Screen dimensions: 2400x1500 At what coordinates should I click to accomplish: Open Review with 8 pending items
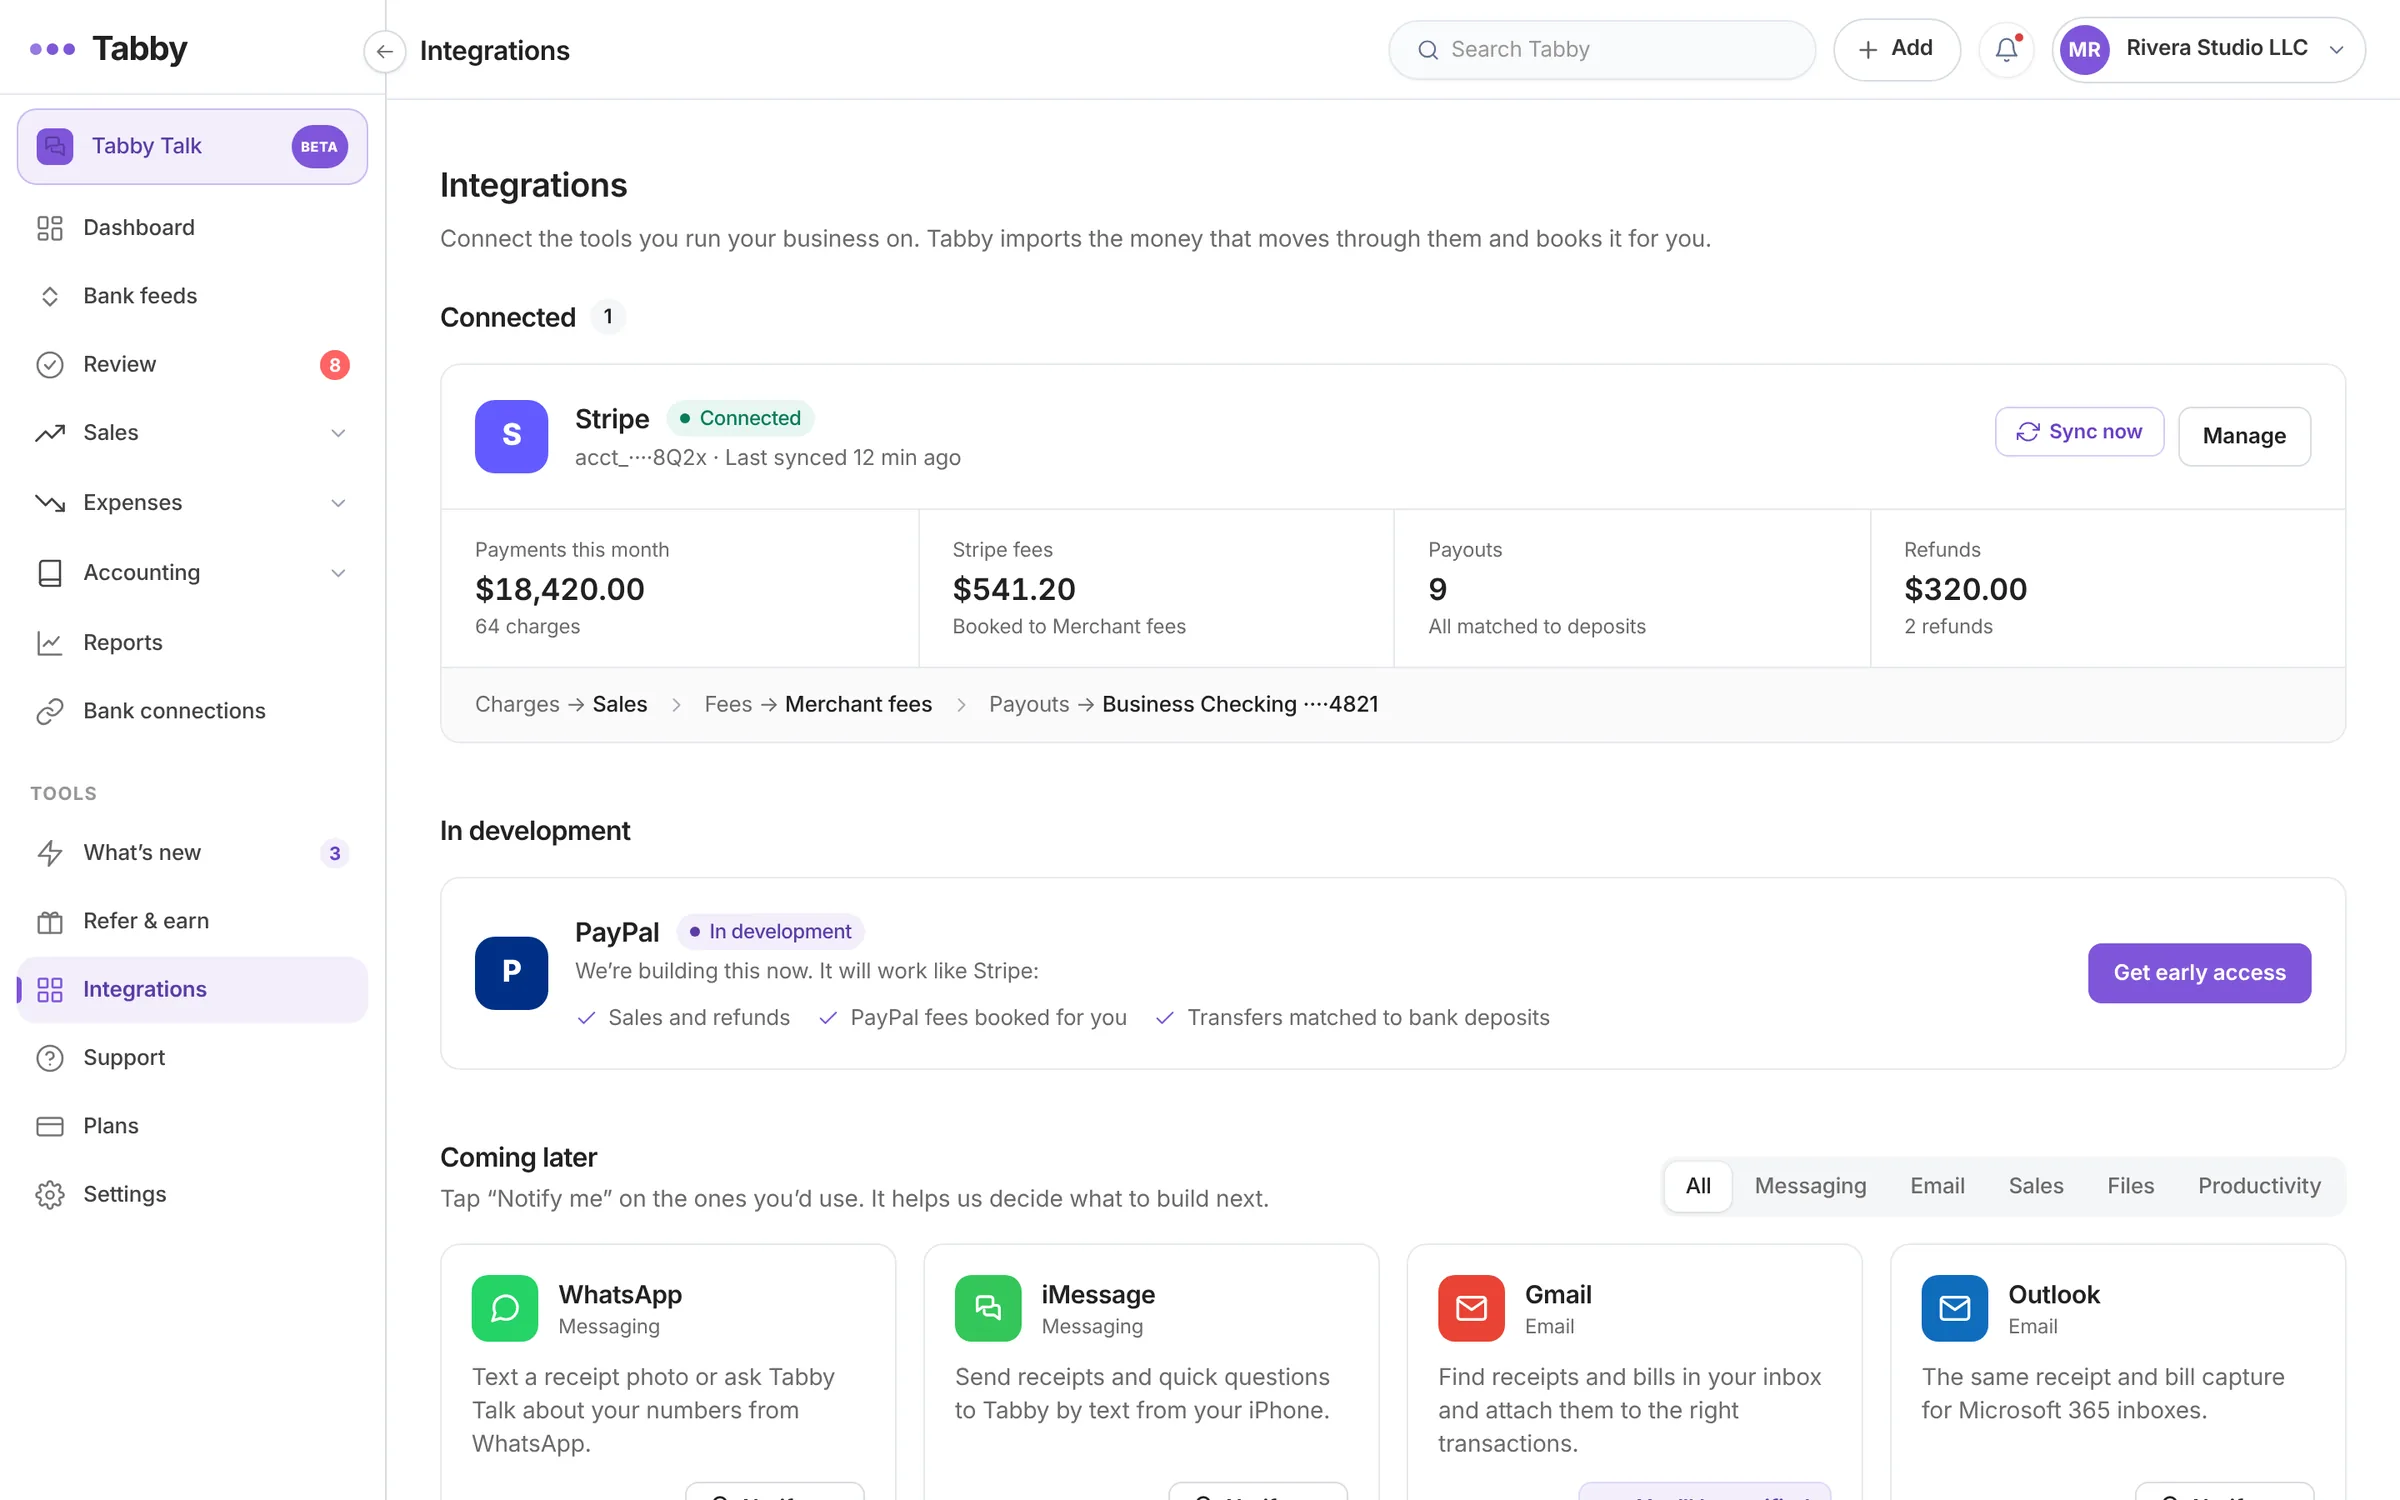coord(192,365)
